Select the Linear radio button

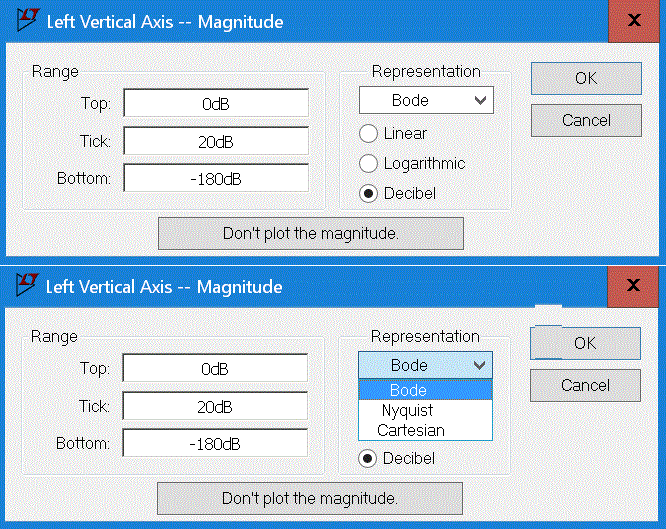369,133
